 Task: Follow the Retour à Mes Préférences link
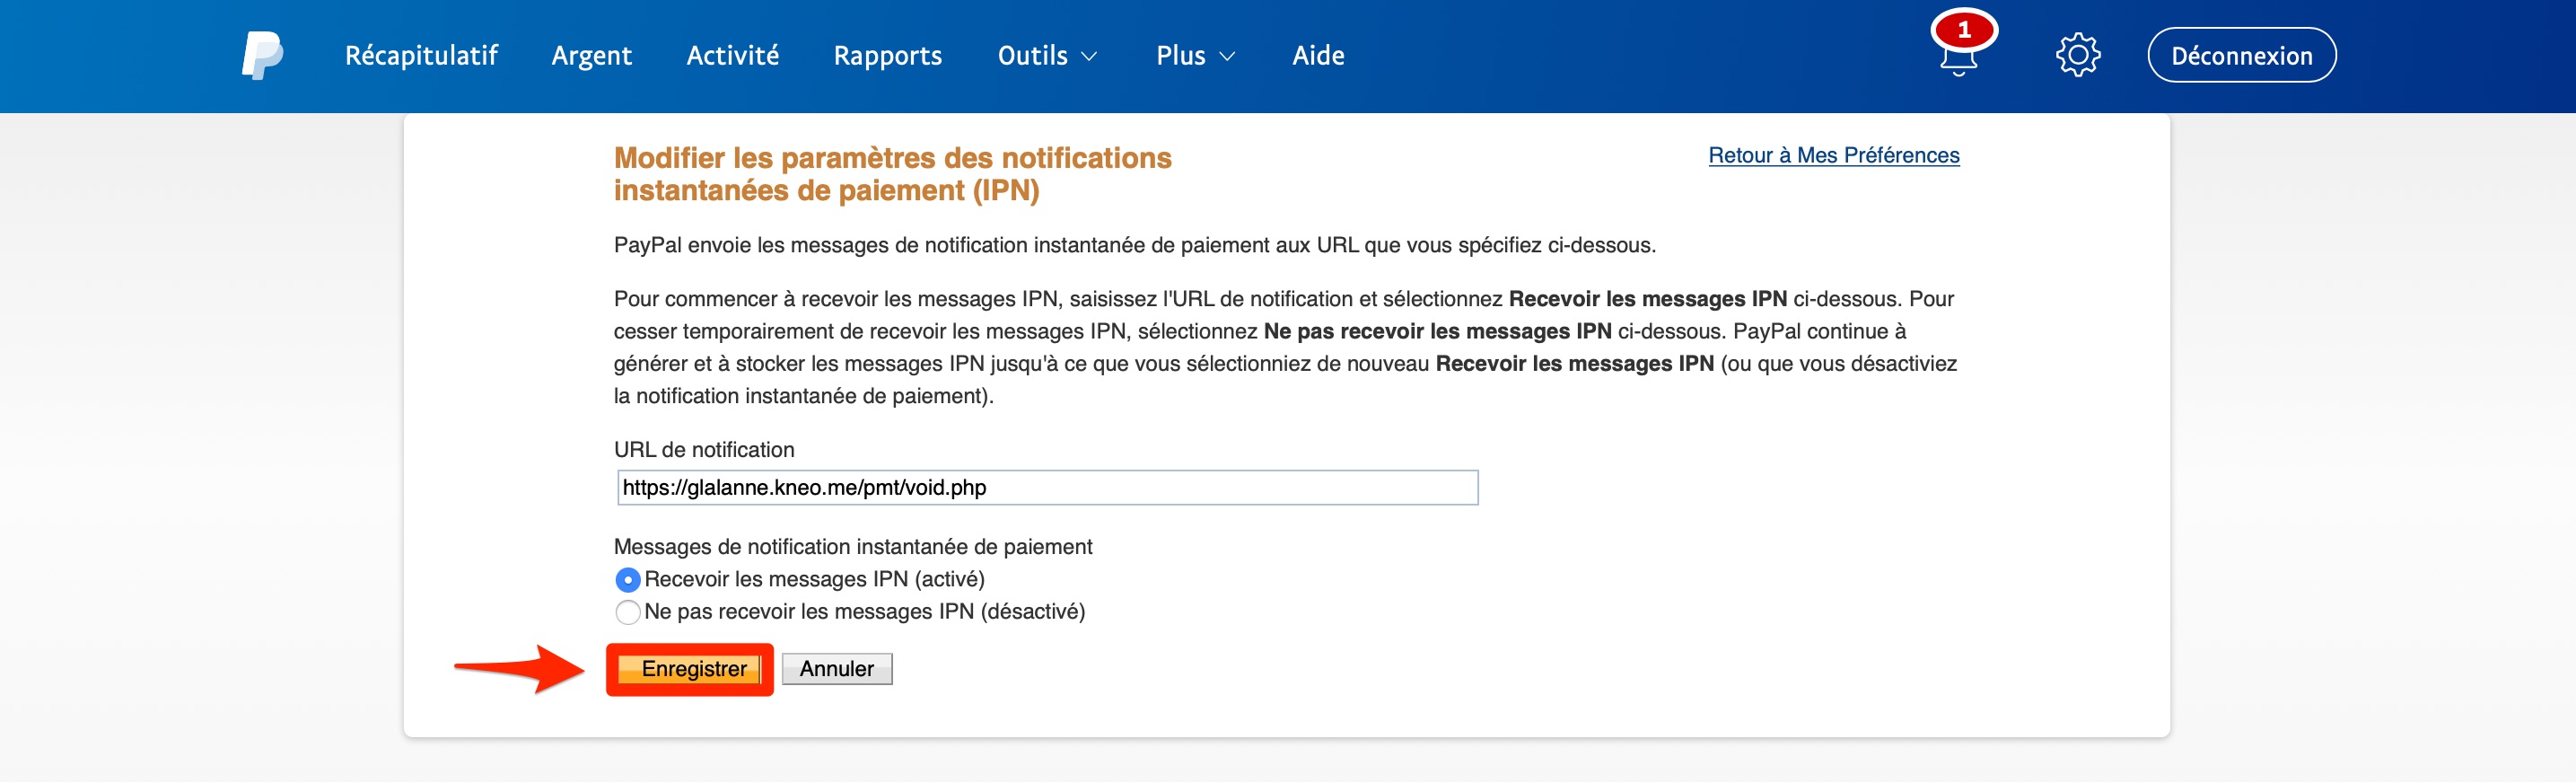(x=1833, y=155)
